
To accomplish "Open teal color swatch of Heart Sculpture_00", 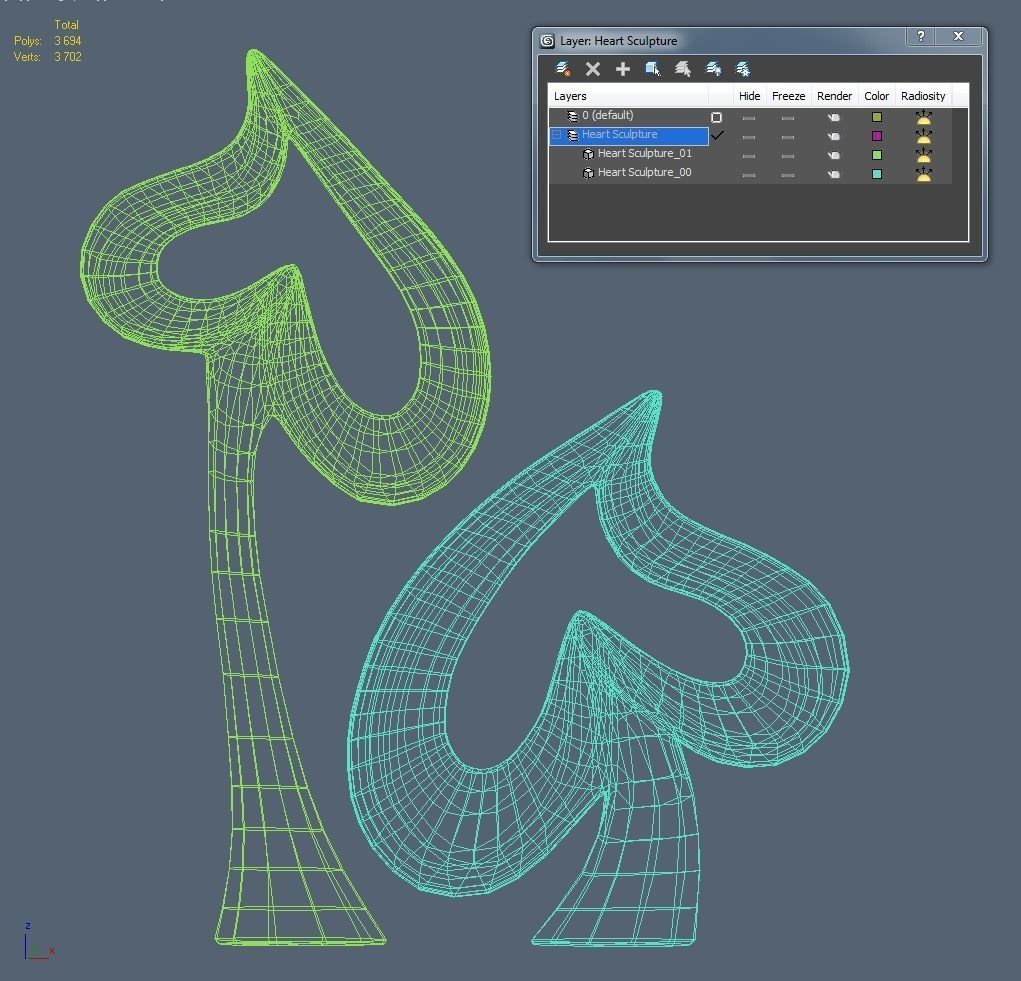I will 877,174.
